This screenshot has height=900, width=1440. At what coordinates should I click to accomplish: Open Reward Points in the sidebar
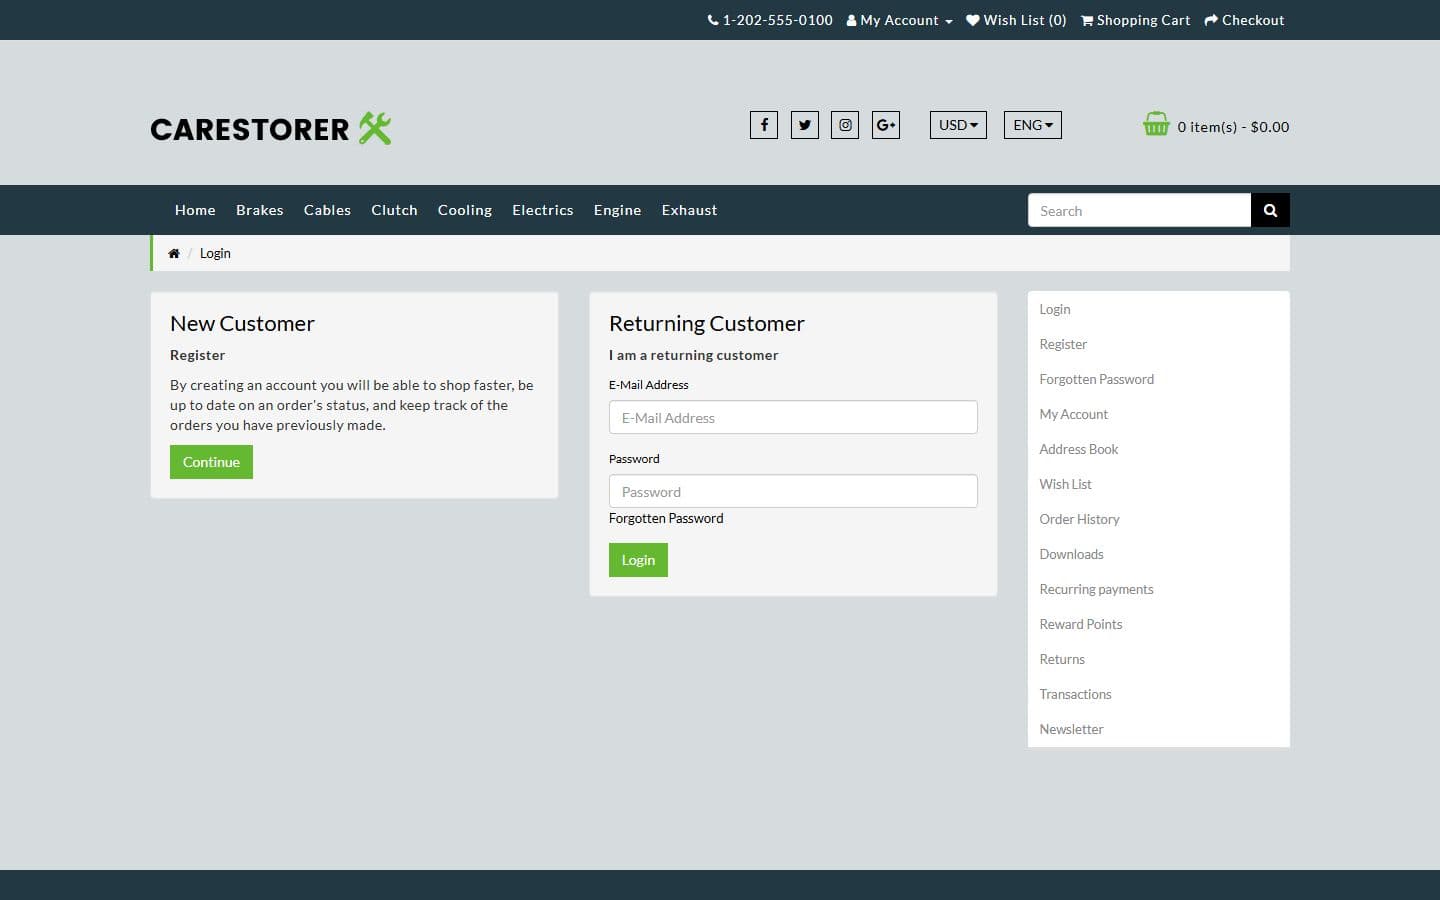(x=1080, y=624)
